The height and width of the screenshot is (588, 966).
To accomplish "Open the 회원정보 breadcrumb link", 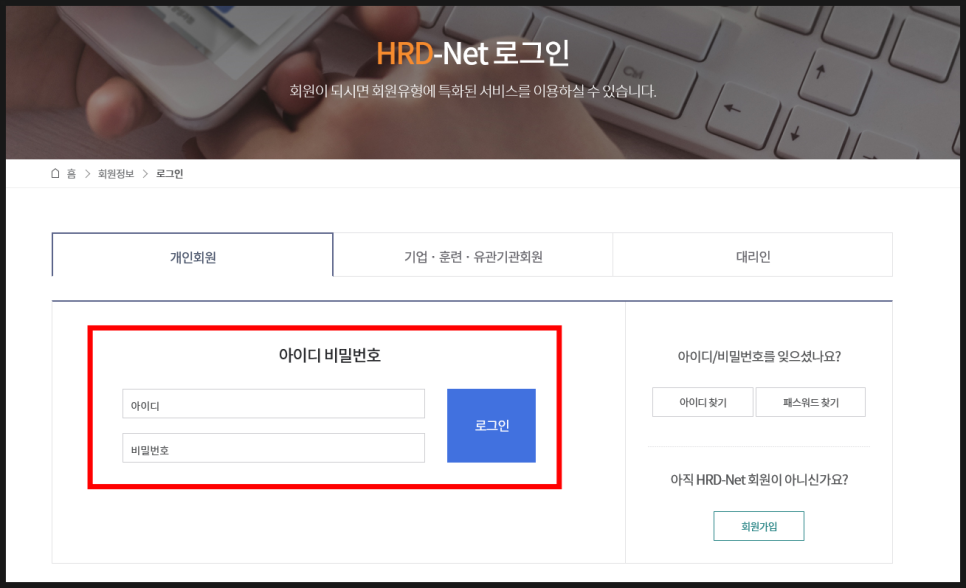I will (116, 174).
